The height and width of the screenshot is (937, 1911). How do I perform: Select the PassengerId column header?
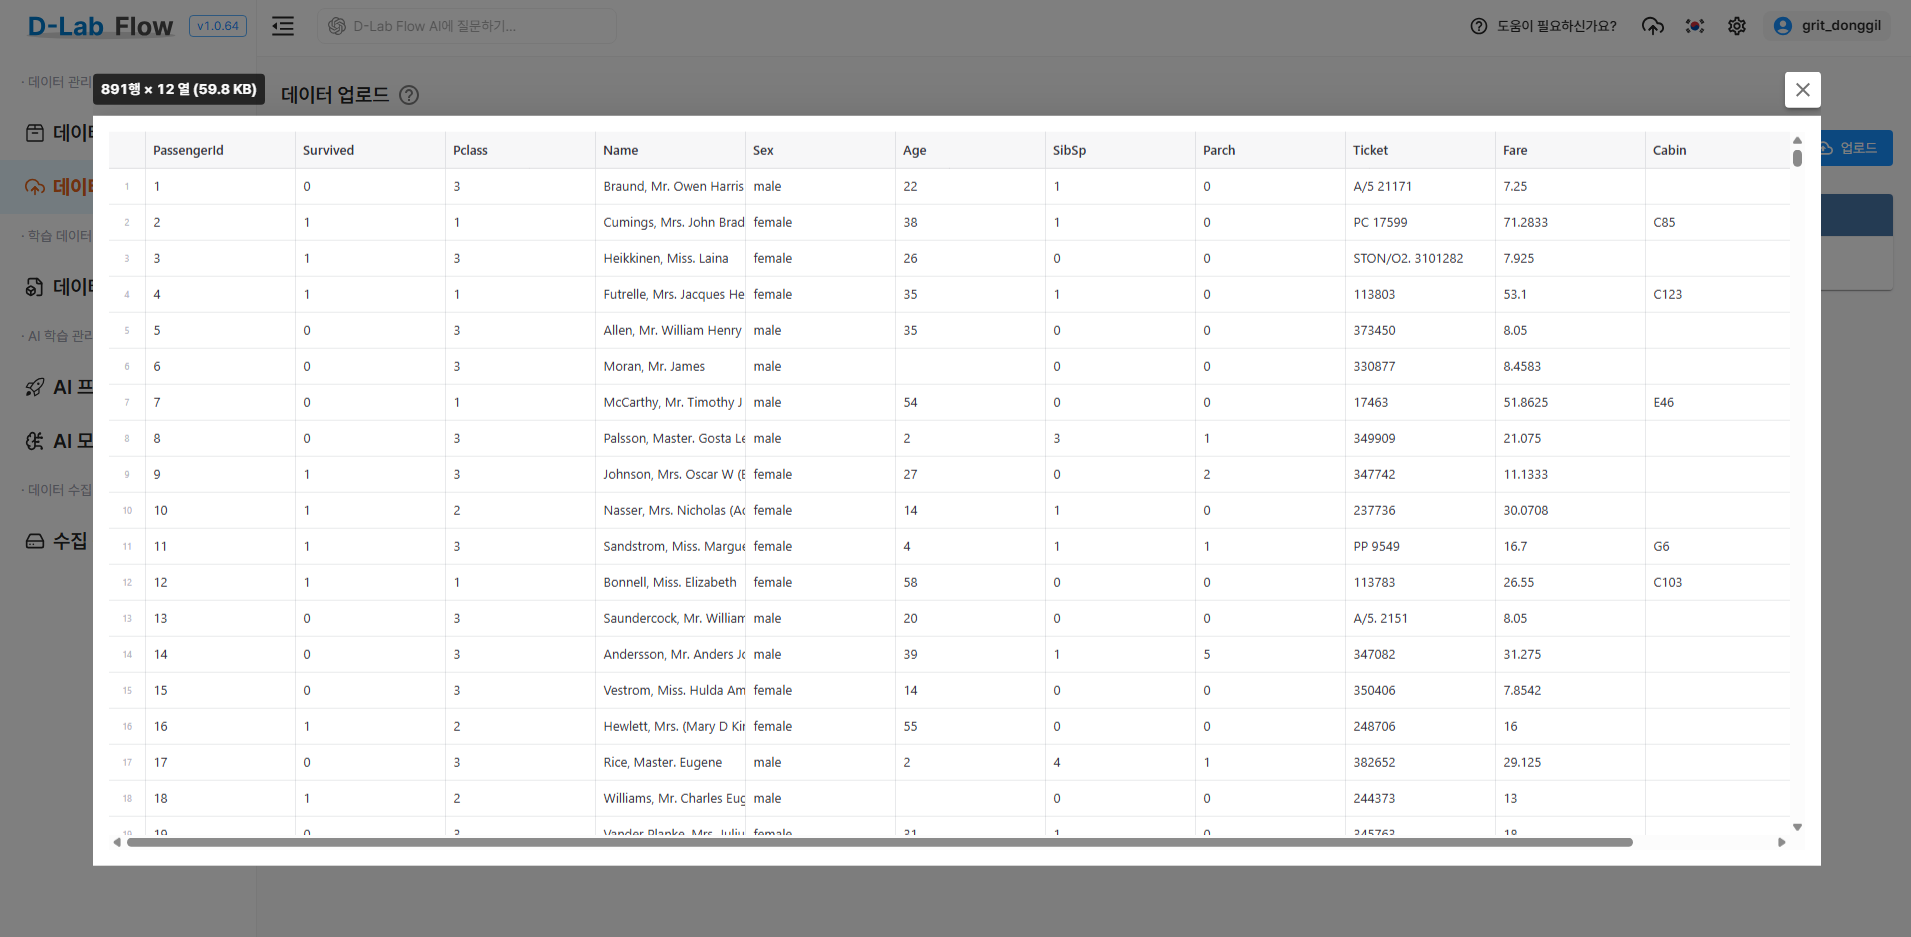[188, 150]
